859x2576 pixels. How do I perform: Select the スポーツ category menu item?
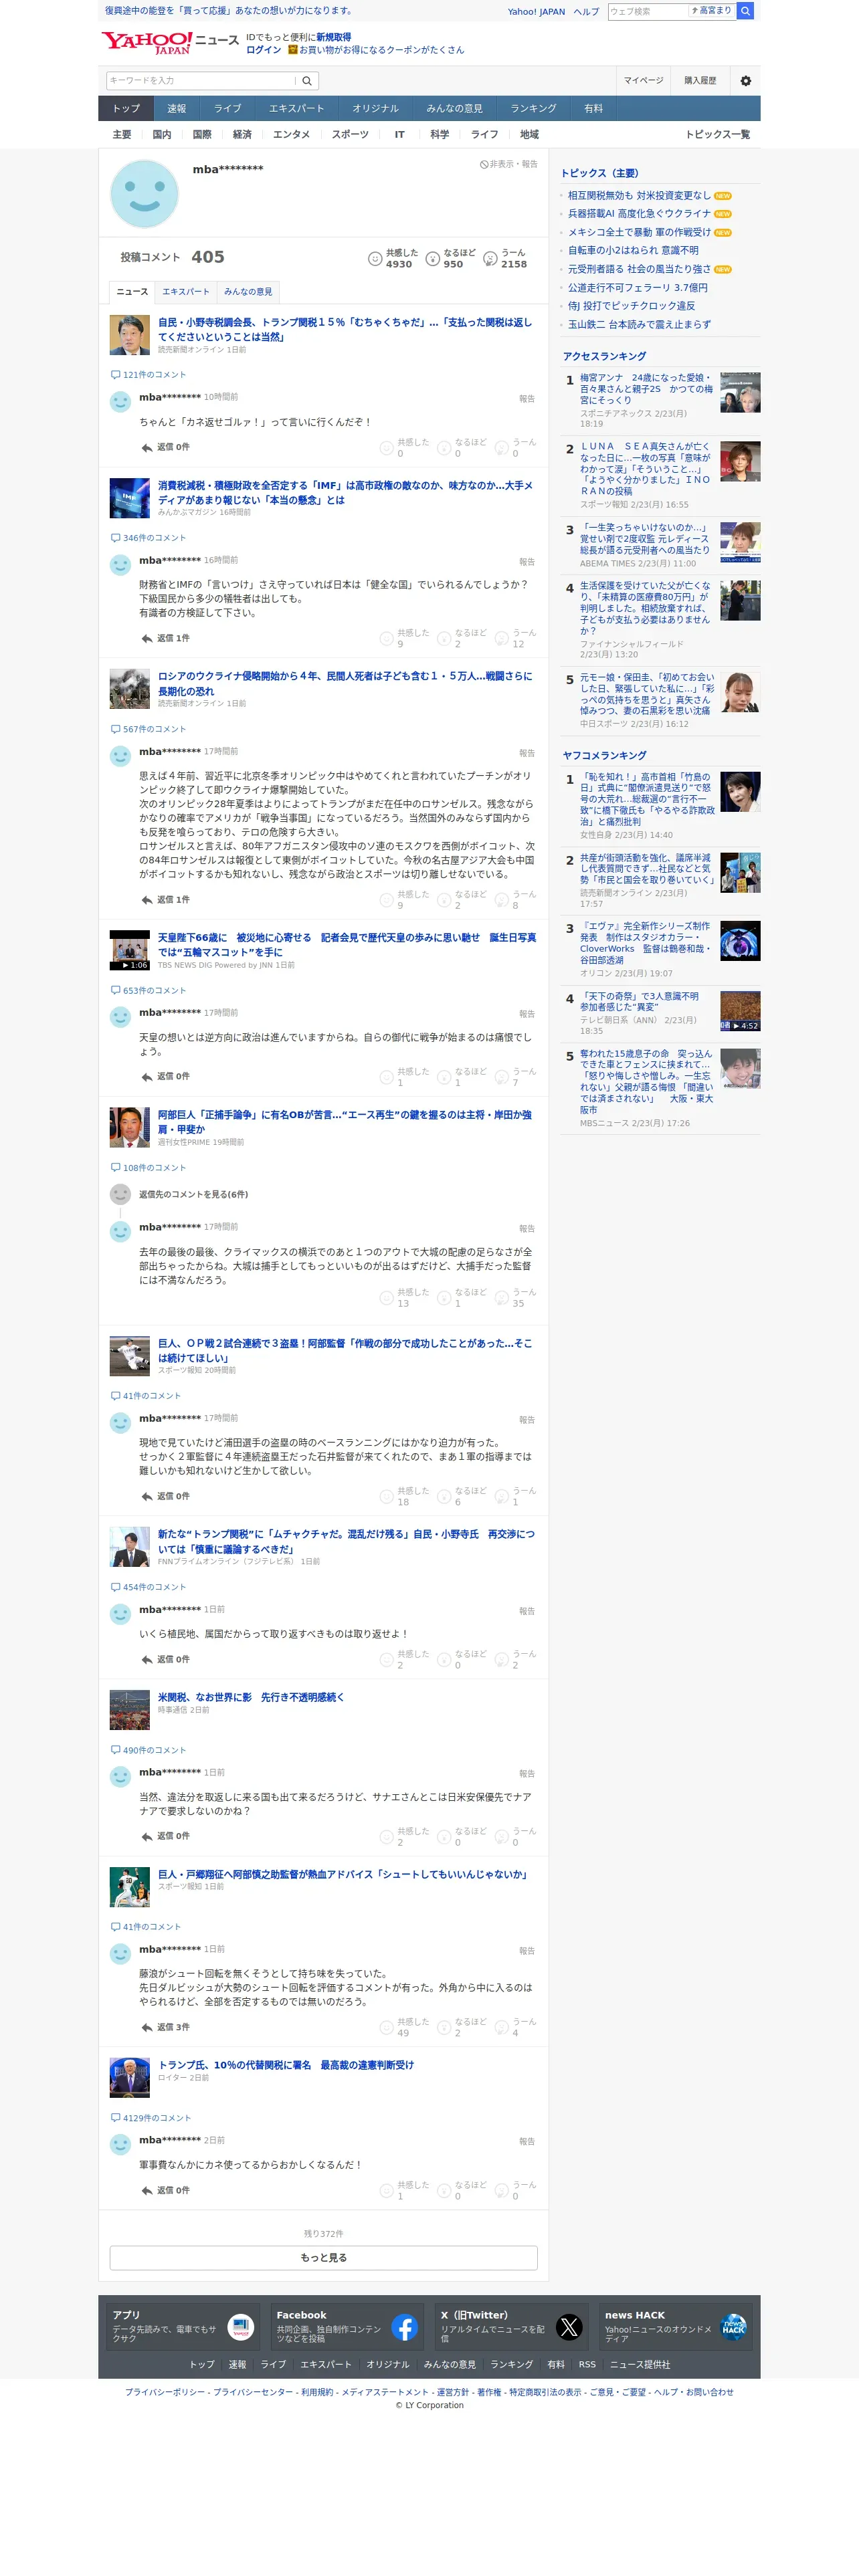tap(350, 134)
